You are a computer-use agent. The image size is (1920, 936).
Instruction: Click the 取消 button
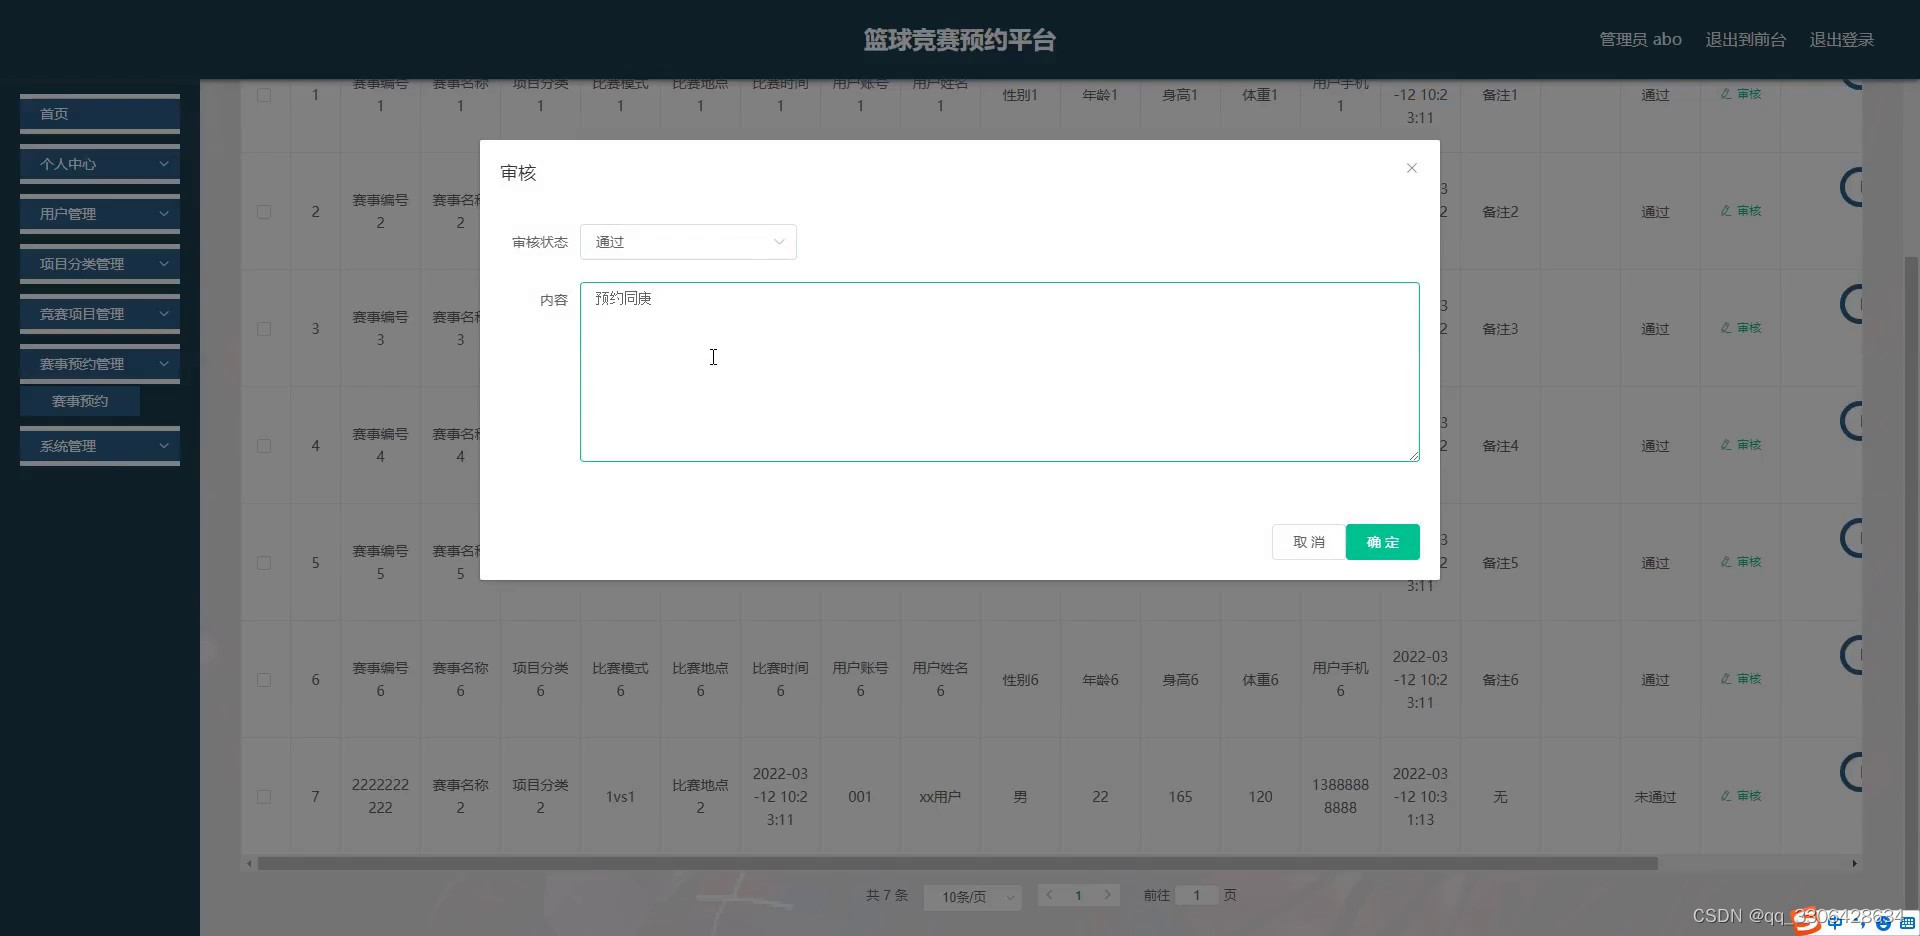click(1308, 542)
